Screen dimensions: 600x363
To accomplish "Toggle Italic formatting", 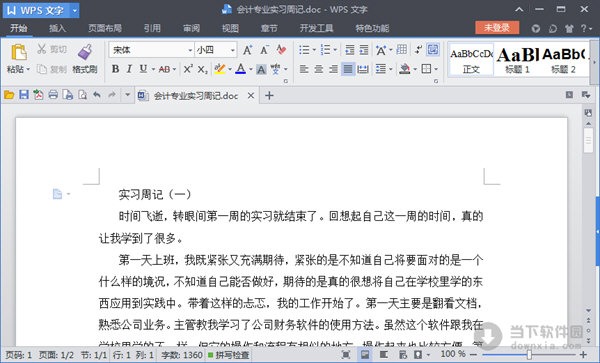I will pos(129,69).
